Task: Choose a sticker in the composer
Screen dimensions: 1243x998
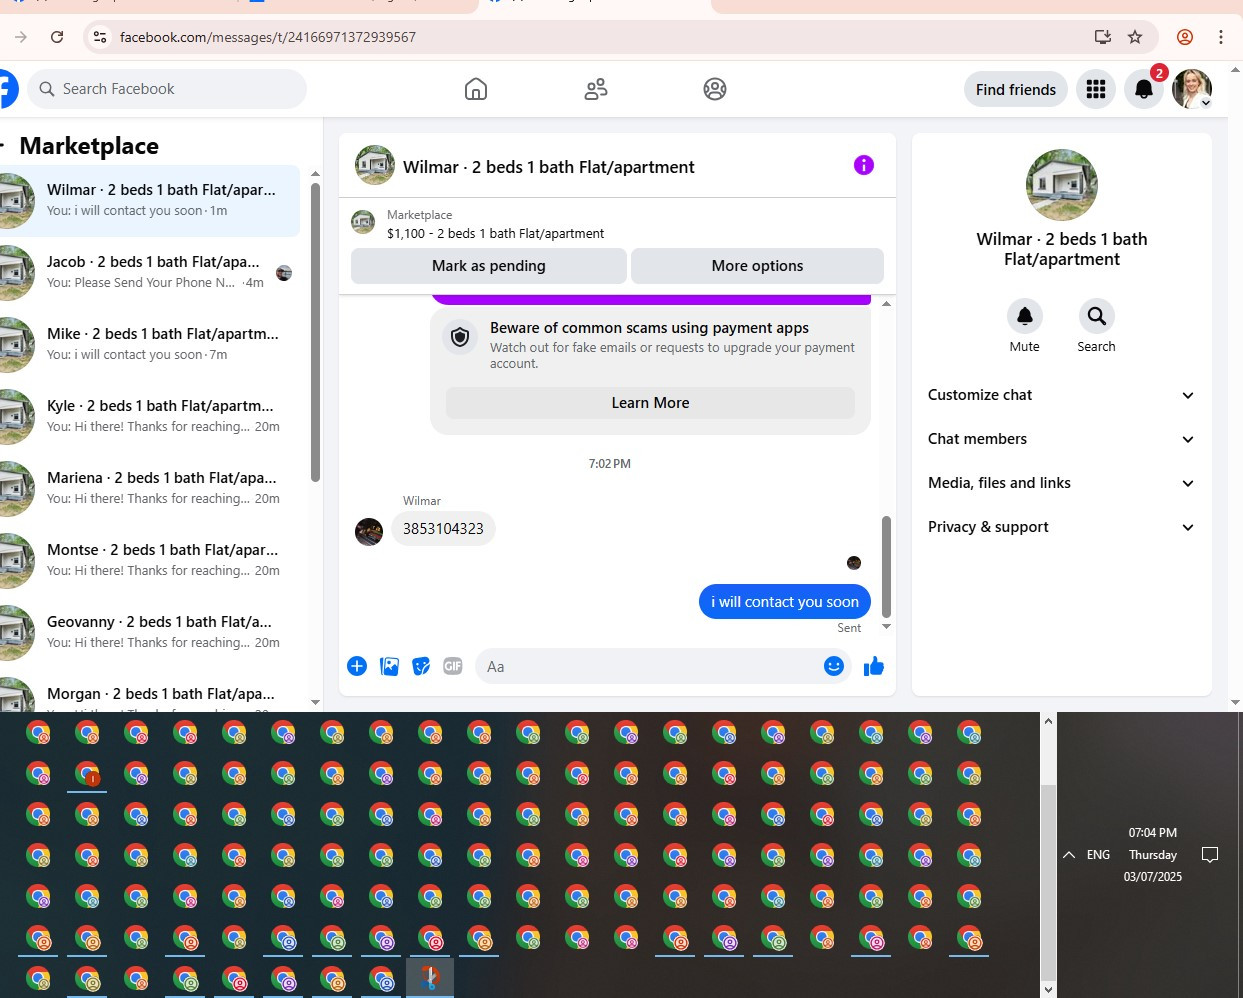Action: click(x=421, y=666)
